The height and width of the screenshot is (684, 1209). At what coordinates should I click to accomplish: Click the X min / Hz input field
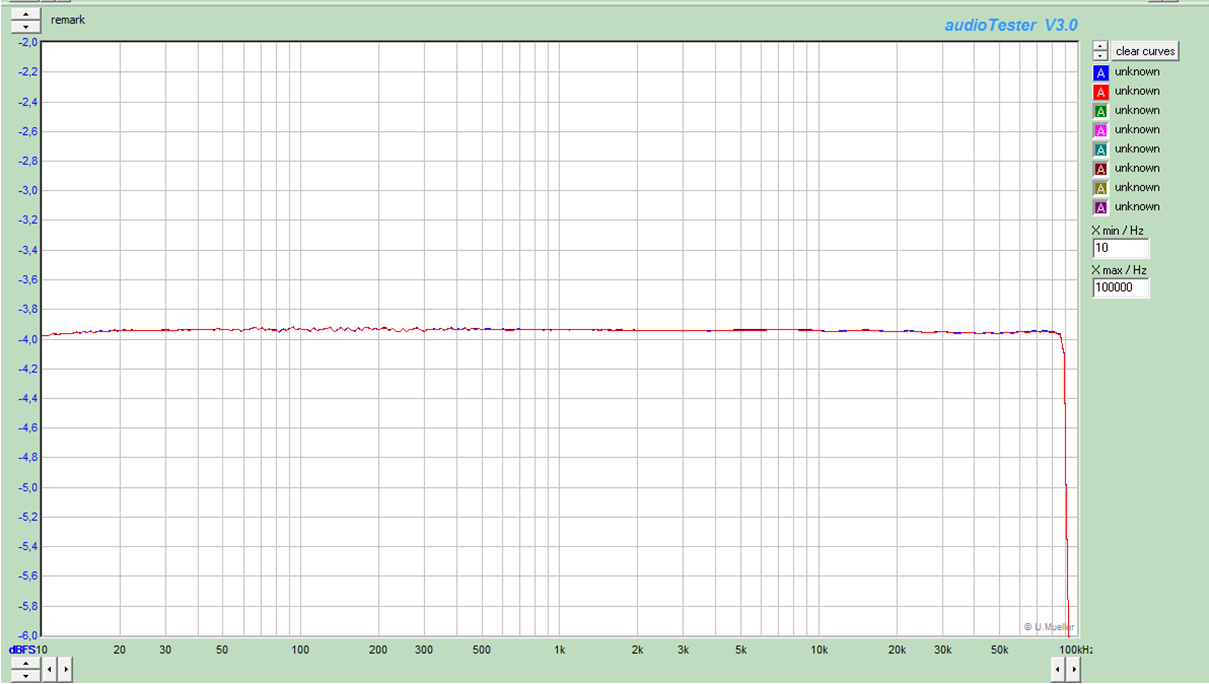pyautogui.click(x=1121, y=248)
